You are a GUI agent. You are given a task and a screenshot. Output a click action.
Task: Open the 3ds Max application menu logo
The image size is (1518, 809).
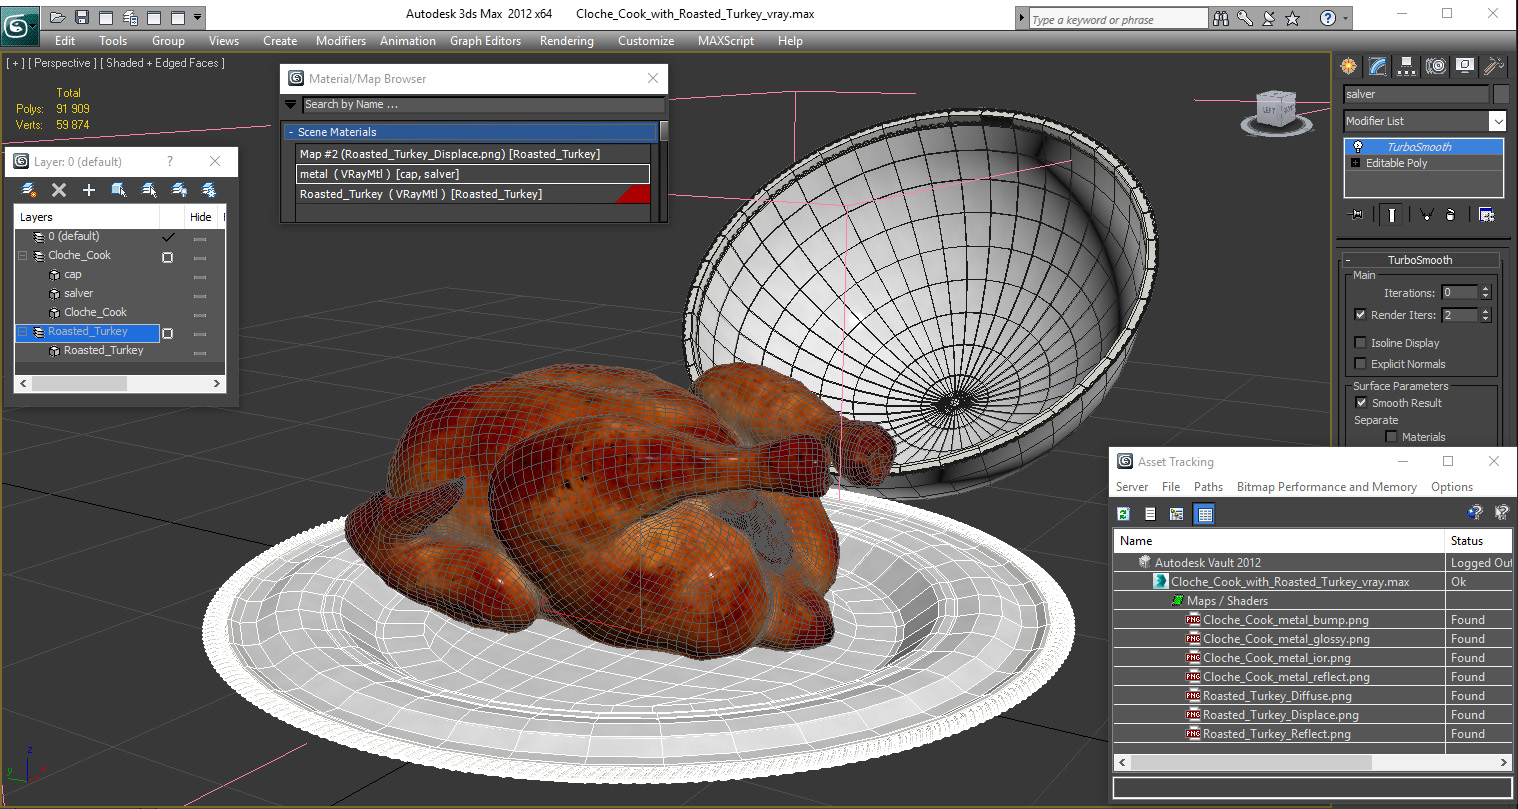click(18, 24)
